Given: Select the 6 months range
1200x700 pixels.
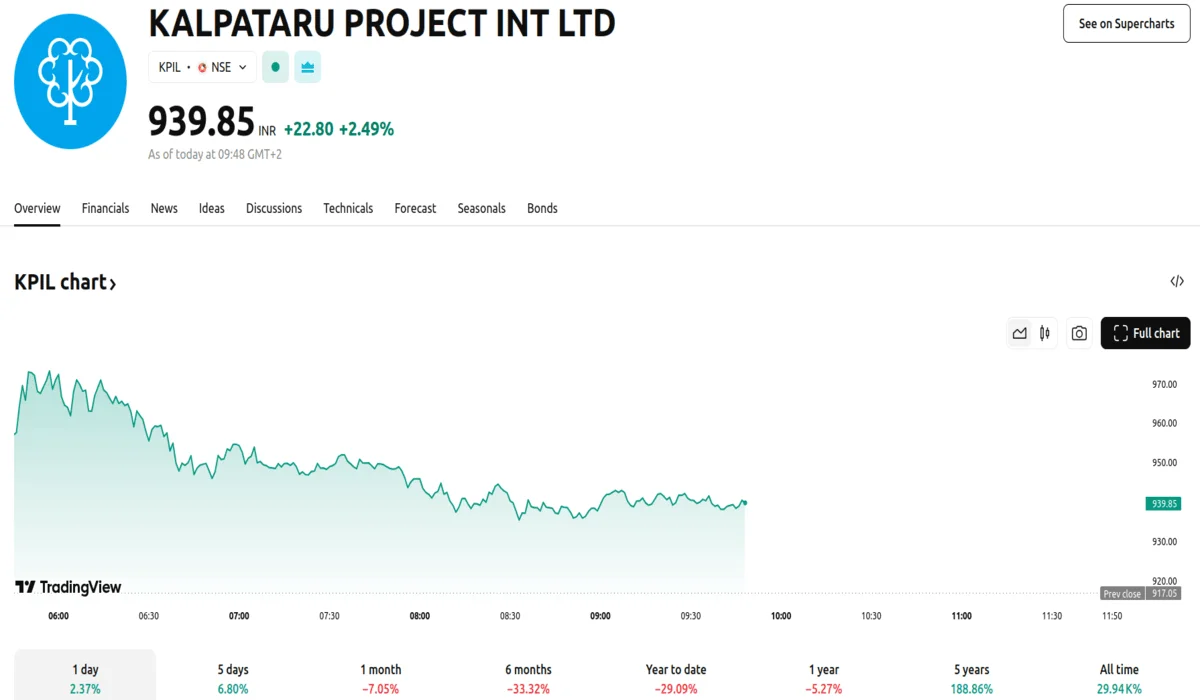Looking at the screenshot, I should click(528, 678).
